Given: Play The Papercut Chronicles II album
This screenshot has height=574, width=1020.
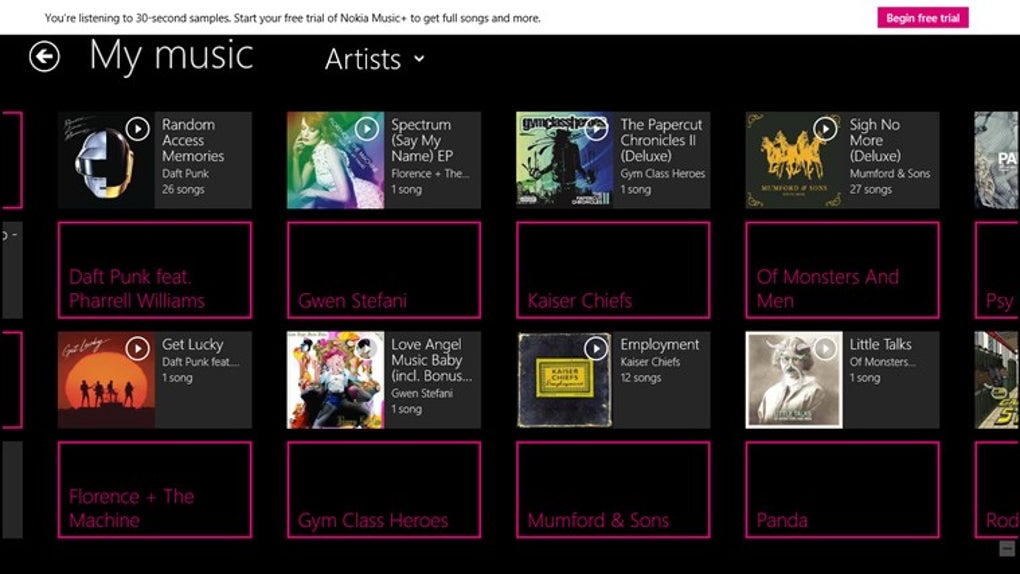Looking at the screenshot, I should pyautogui.click(x=596, y=128).
